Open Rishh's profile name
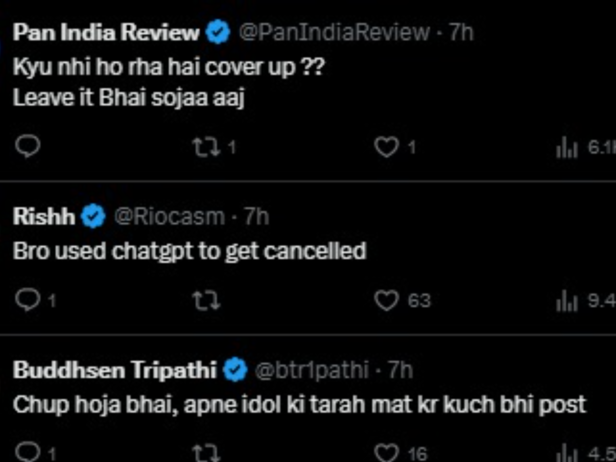 click(x=44, y=215)
